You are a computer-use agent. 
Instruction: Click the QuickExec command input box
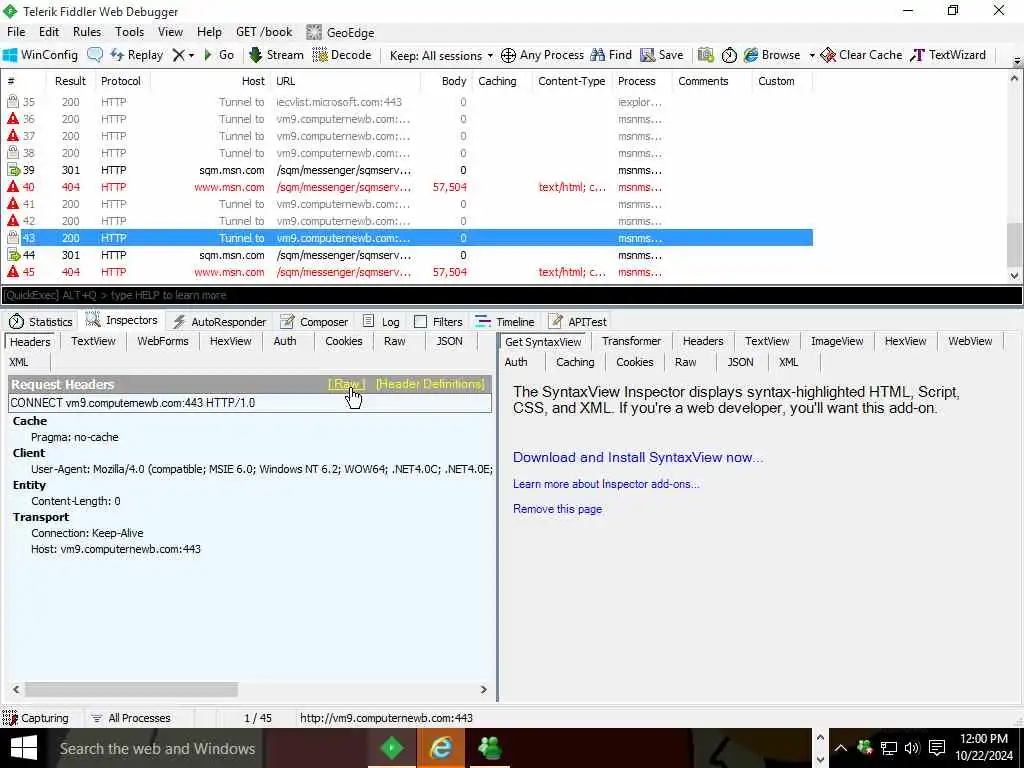tap(511, 295)
